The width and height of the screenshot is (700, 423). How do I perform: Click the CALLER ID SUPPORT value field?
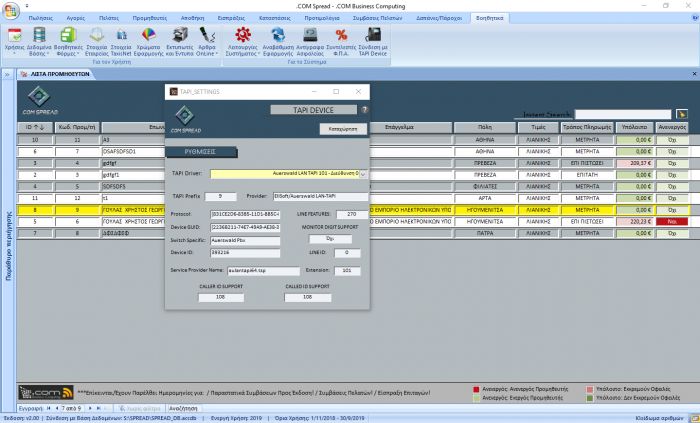click(221, 297)
